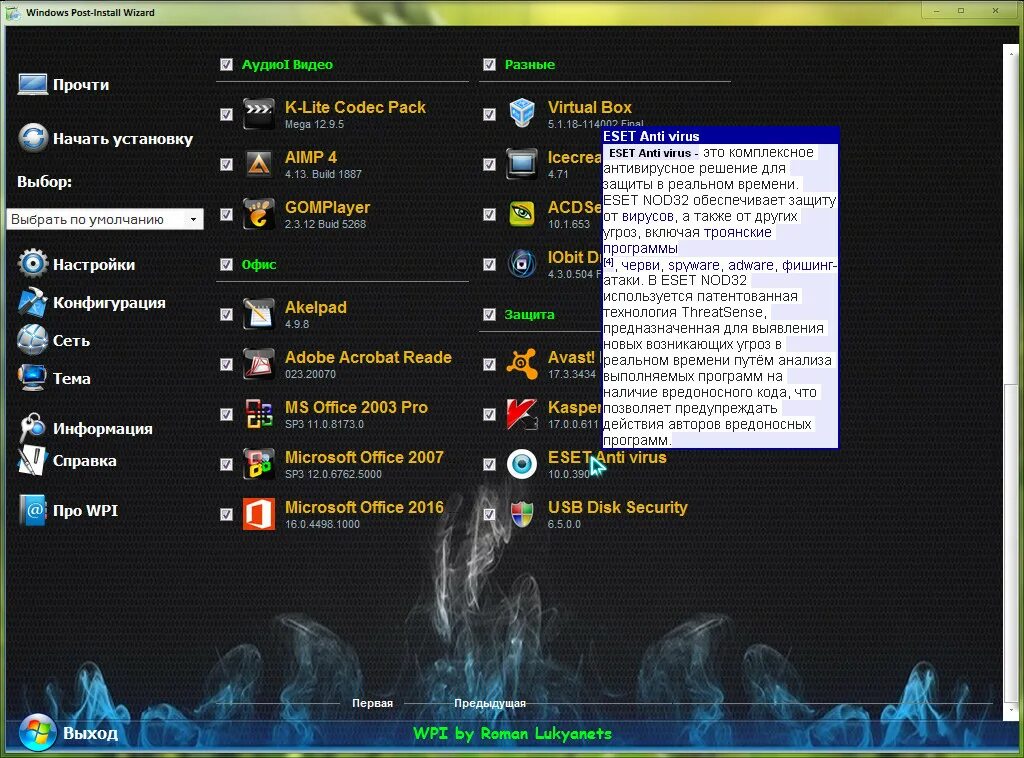Select the K-Lite Codec Pack icon
The height and width of the screenshot is (758, 1024).
[258, 114]
